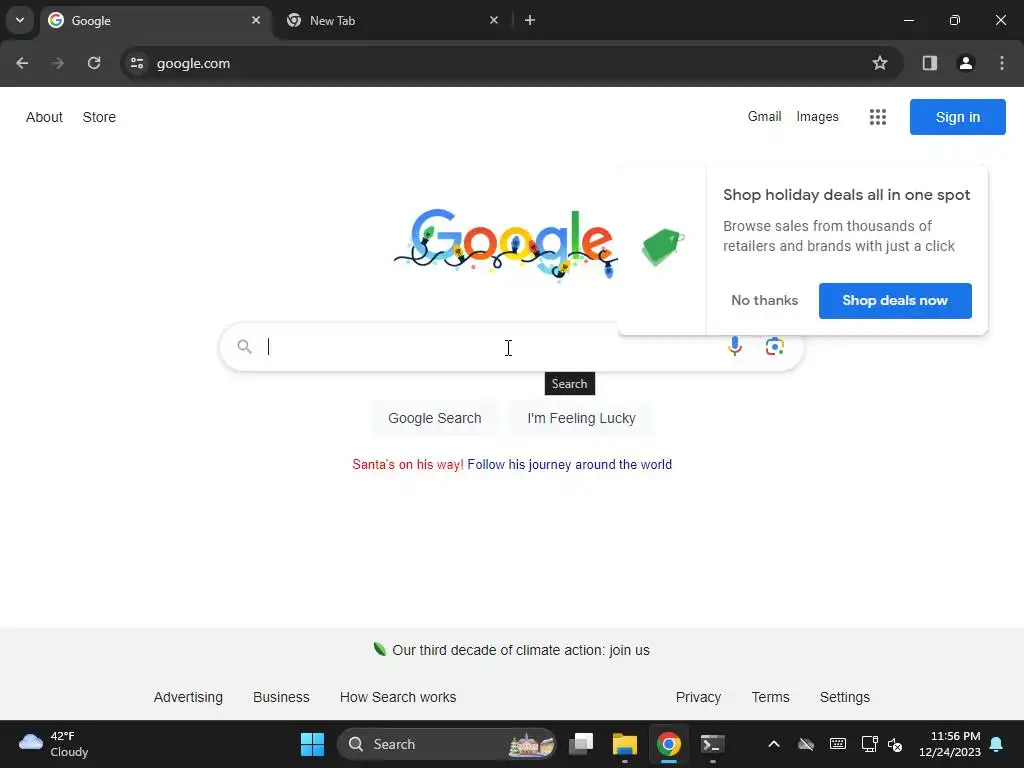Open the About link
This screenshot has width=1024, height=768.
pos(44,117)
